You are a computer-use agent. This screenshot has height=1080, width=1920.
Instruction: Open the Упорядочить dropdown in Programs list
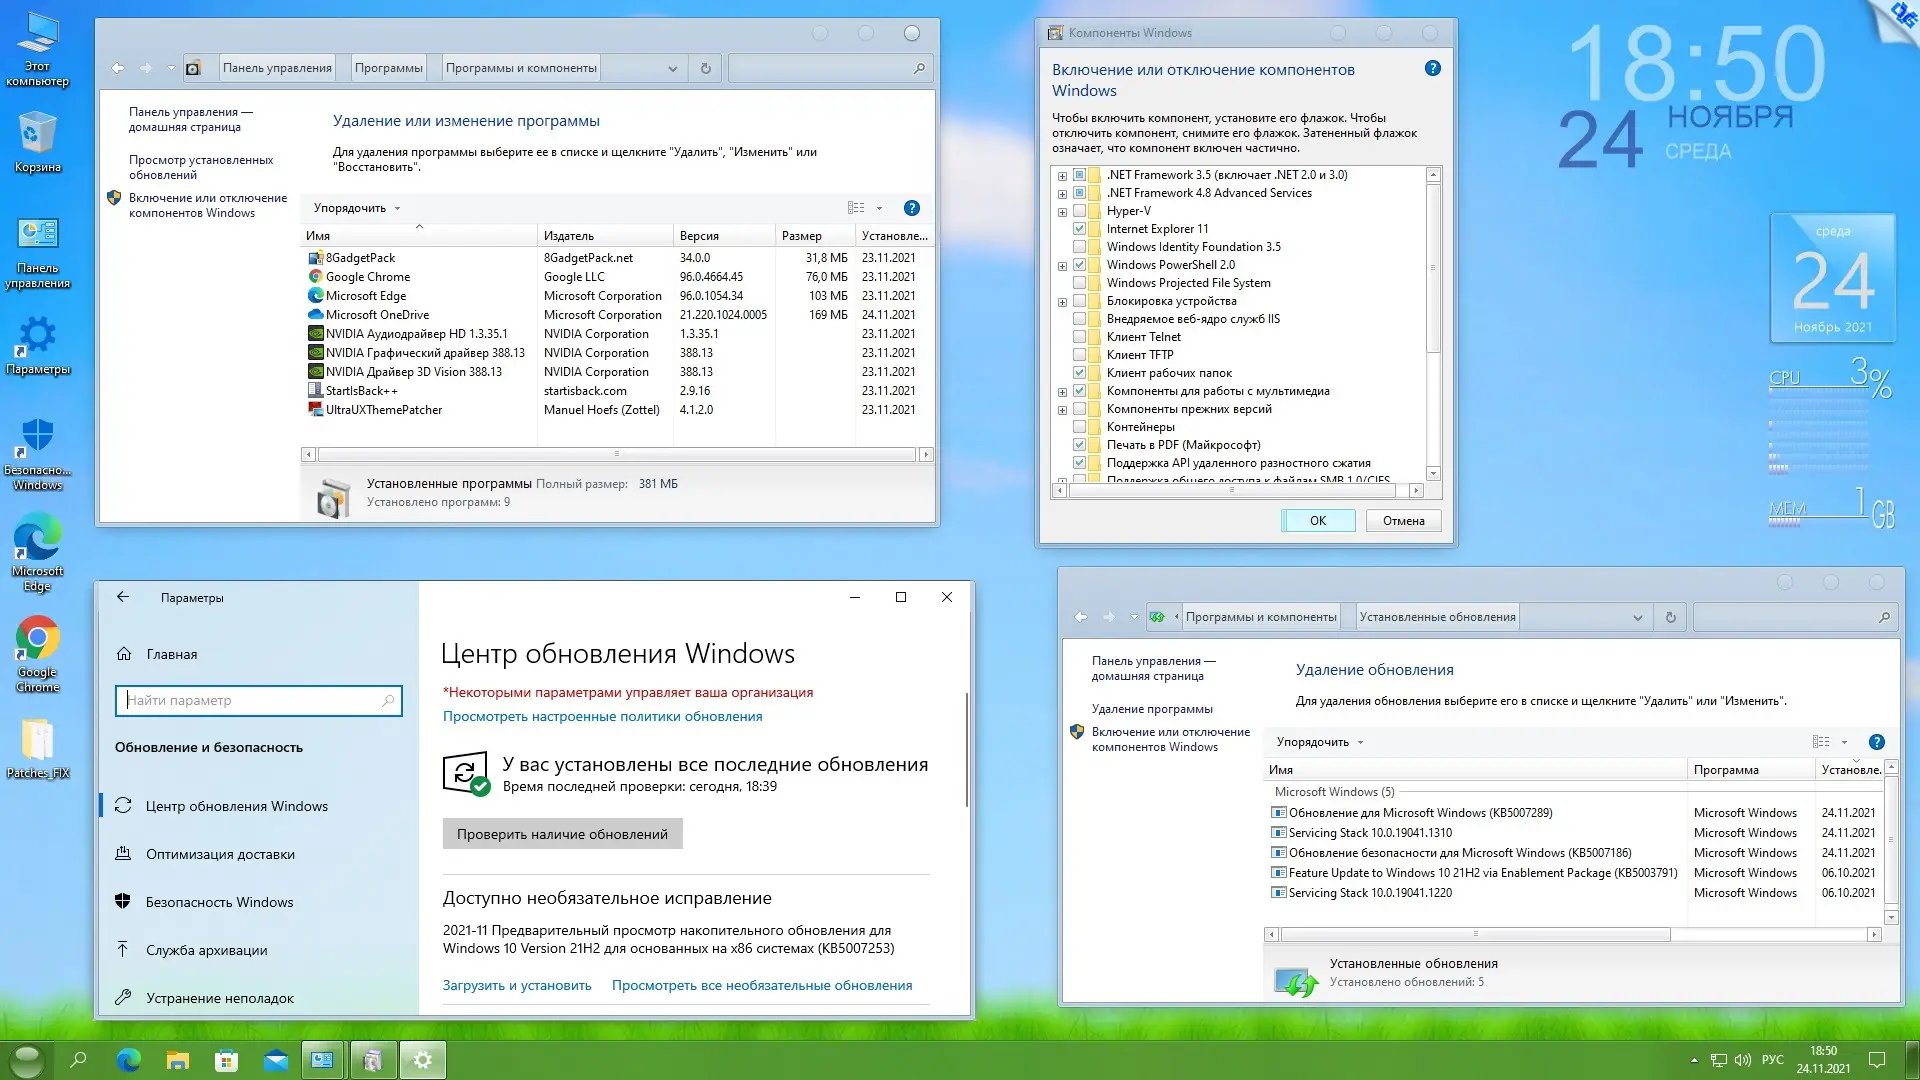coord(356,208)
